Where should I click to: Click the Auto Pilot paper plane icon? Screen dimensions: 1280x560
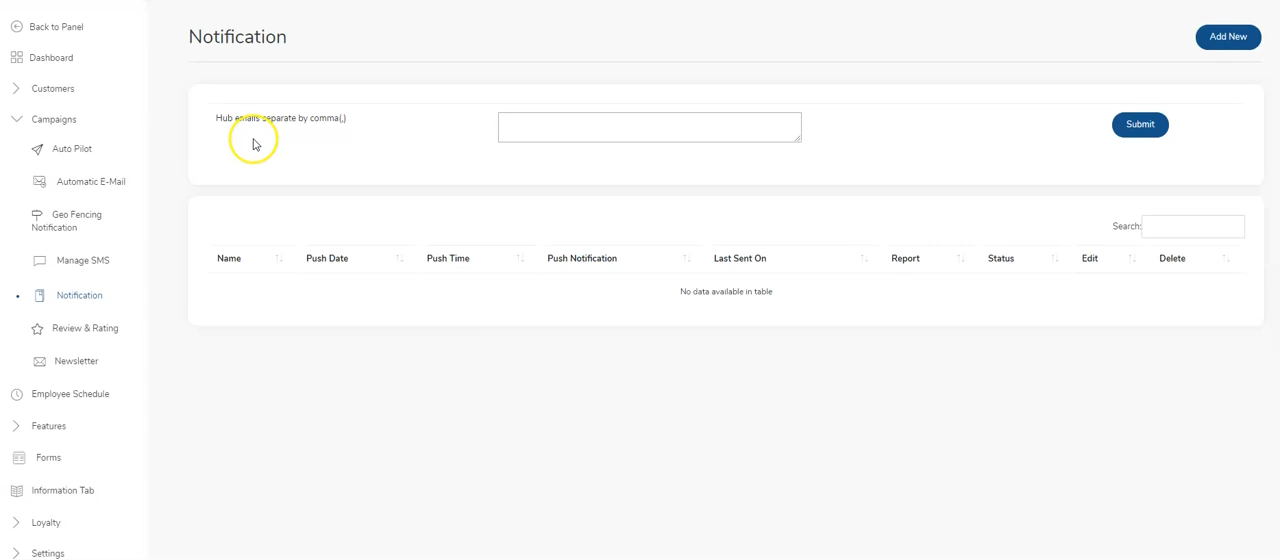[37, 149]
